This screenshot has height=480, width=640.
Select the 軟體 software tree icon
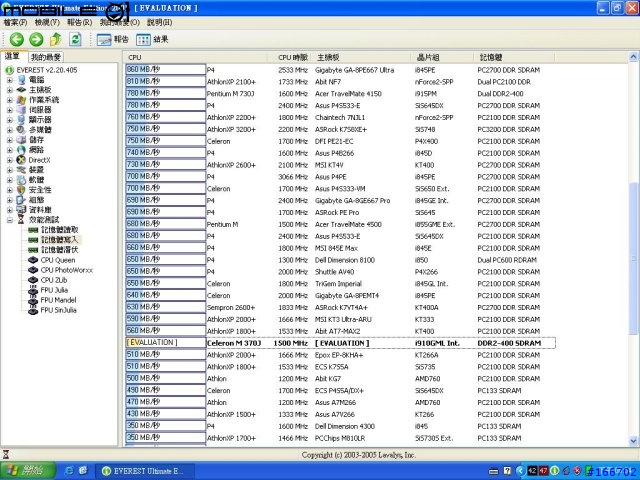point(21,180)
